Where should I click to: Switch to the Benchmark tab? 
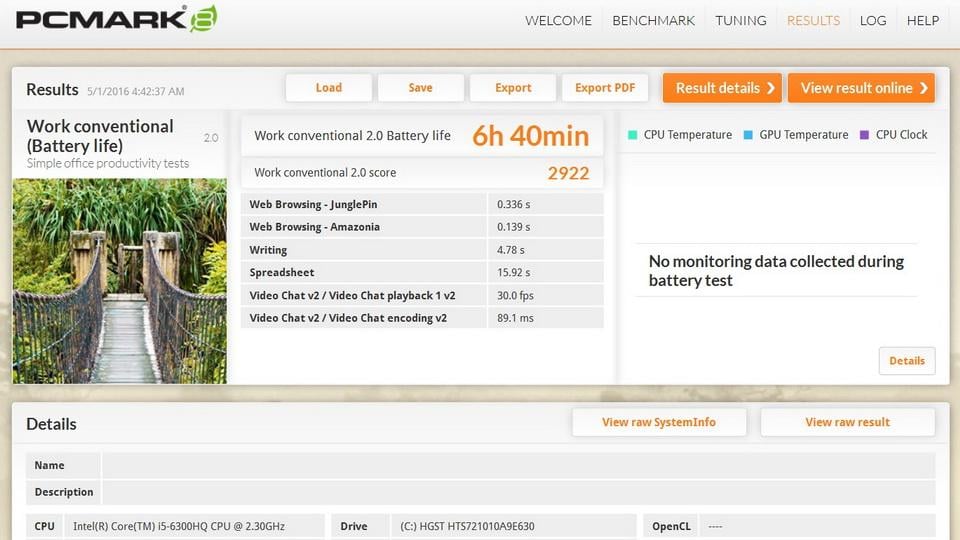pos(653,21)
